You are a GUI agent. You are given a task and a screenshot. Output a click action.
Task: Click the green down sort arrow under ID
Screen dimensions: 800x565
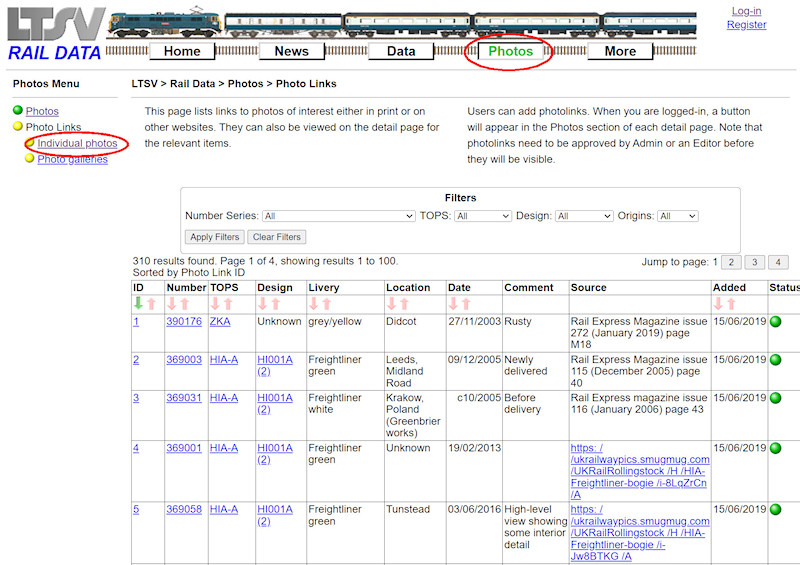(x=138, y=303)
